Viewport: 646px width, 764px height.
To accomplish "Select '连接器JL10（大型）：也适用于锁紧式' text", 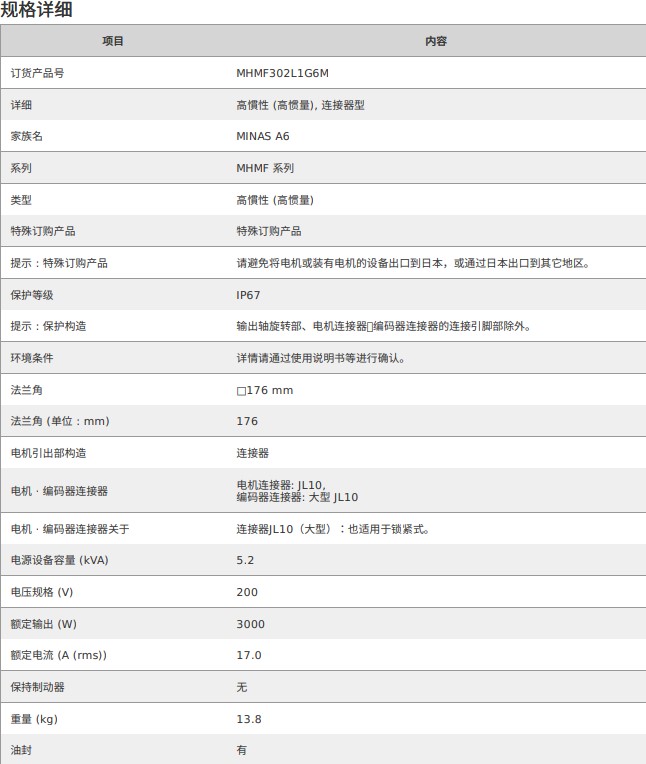I will click(333, 529).
